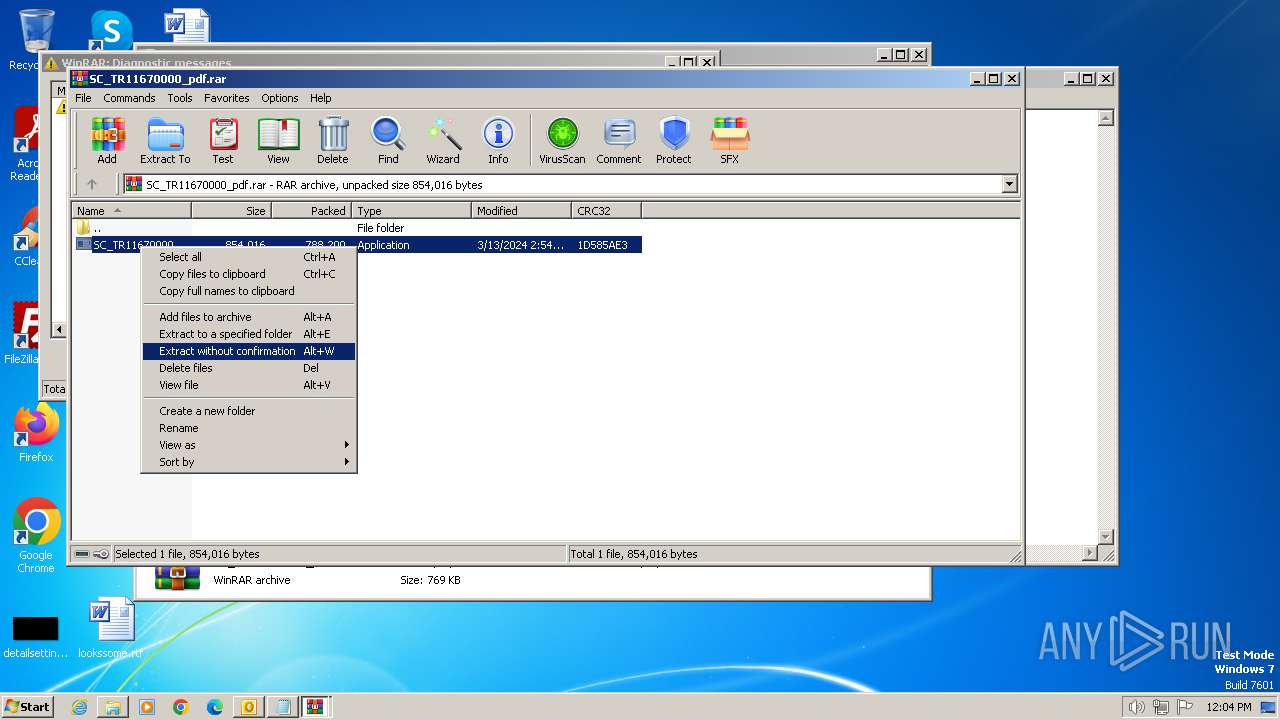Open lookssome.rtf desktop file

coord(111,629)
